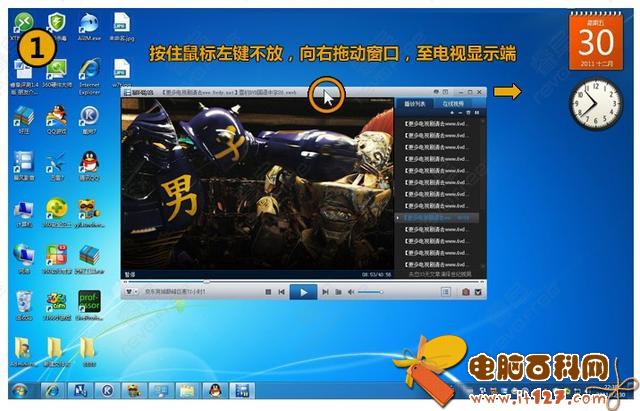Screen dimensions: 640x411
Task: Select the colorful 360 software manager icon
Action: 56,259
